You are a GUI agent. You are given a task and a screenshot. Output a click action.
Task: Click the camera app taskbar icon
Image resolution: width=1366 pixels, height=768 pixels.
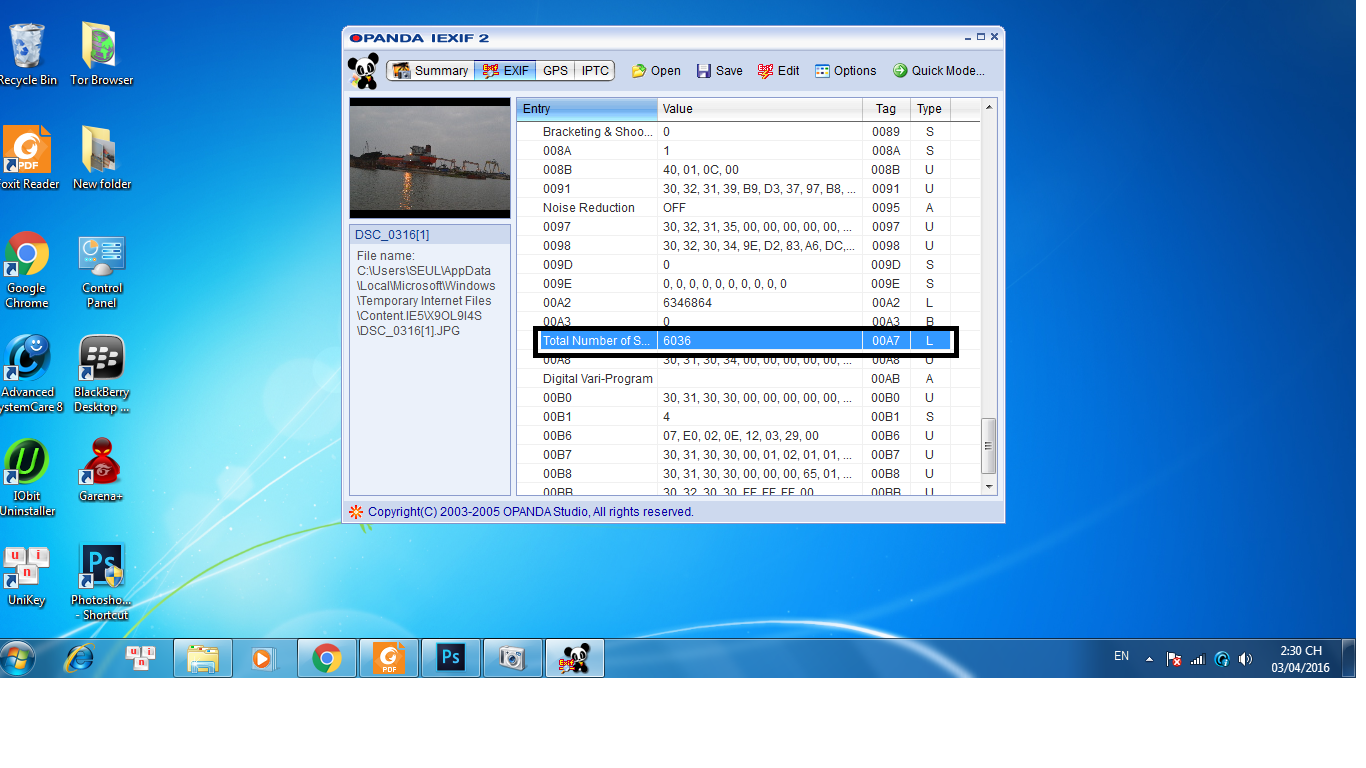(x=513, y=658)
